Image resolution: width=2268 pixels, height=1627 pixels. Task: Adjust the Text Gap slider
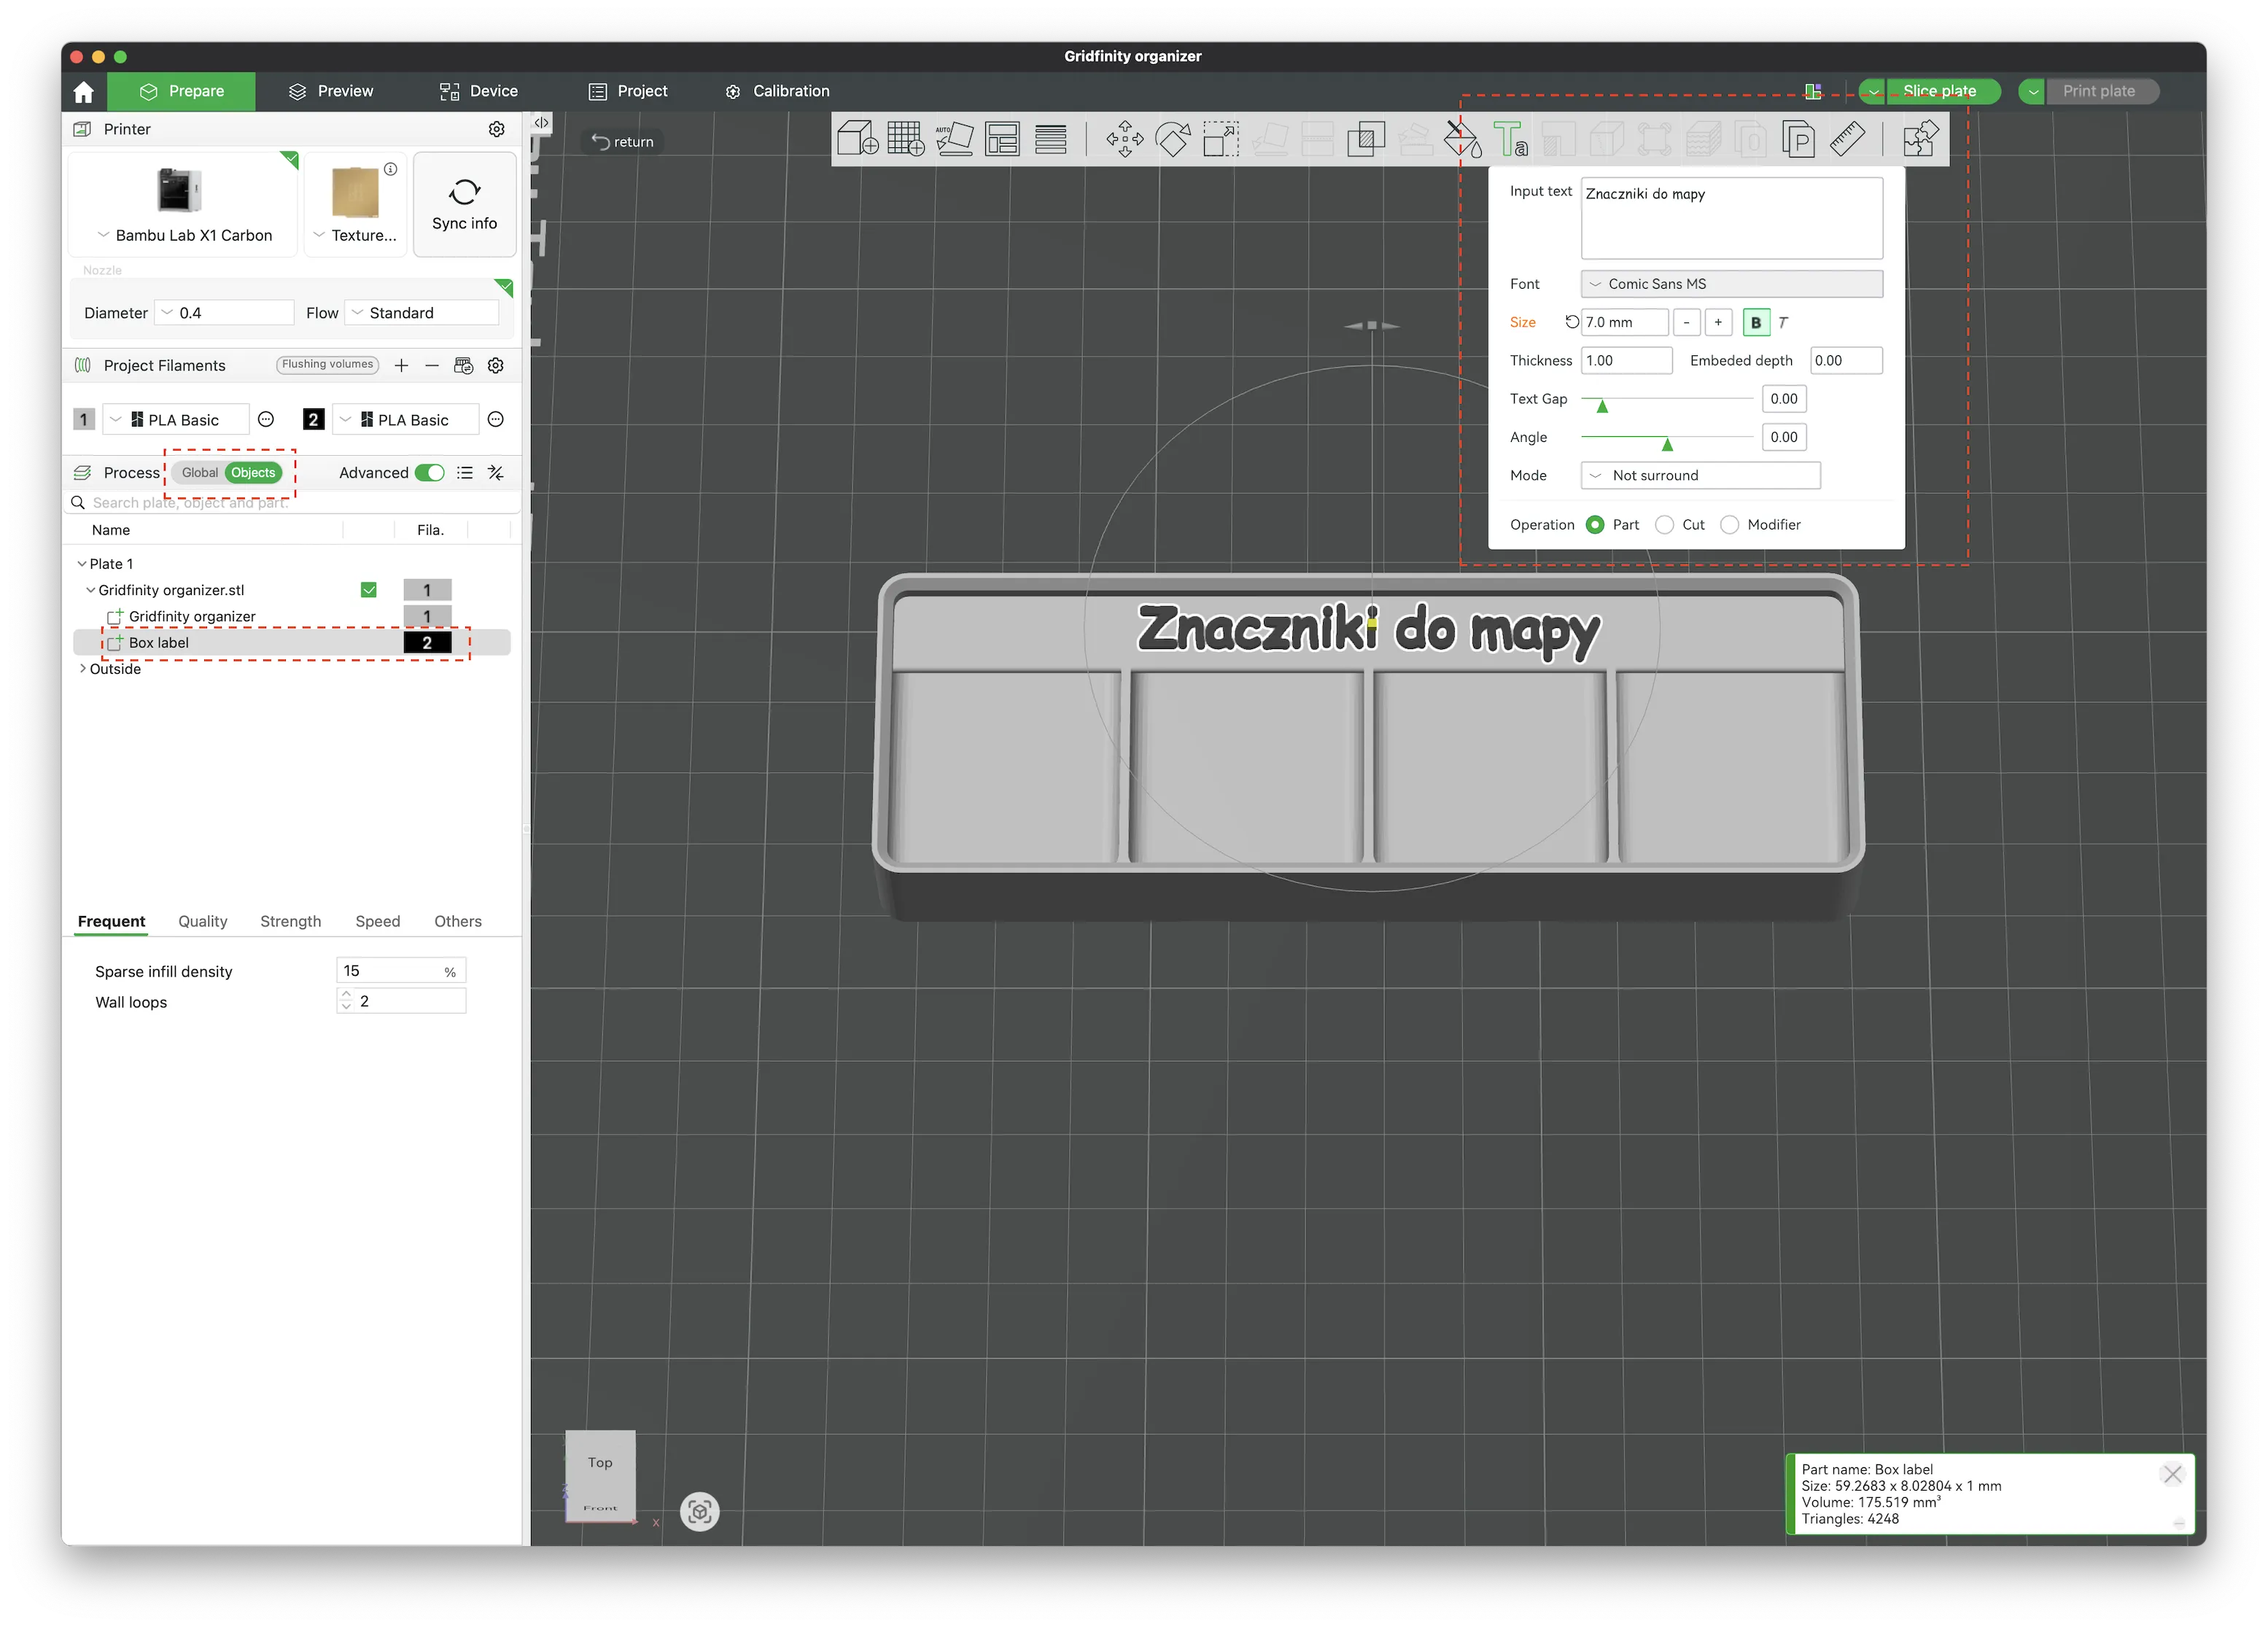(x=1601, y=405)
